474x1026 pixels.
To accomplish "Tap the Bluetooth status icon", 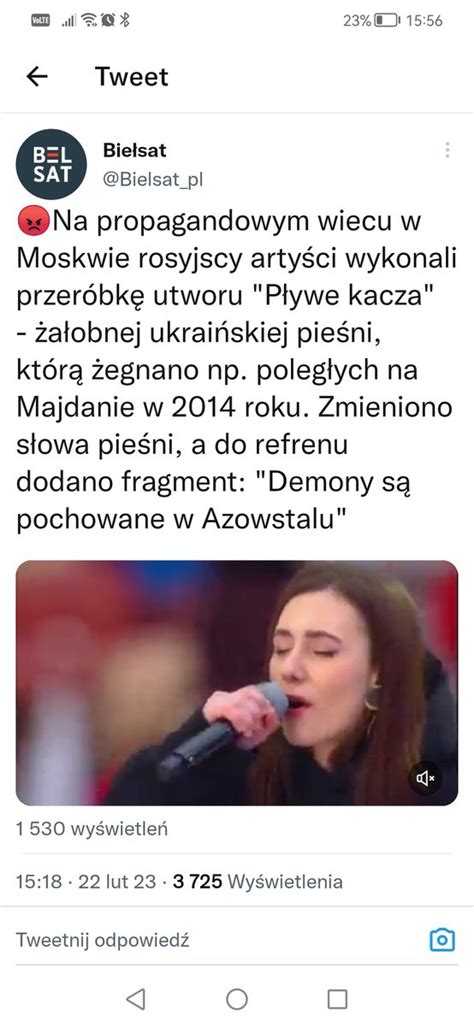I will 125,20.
